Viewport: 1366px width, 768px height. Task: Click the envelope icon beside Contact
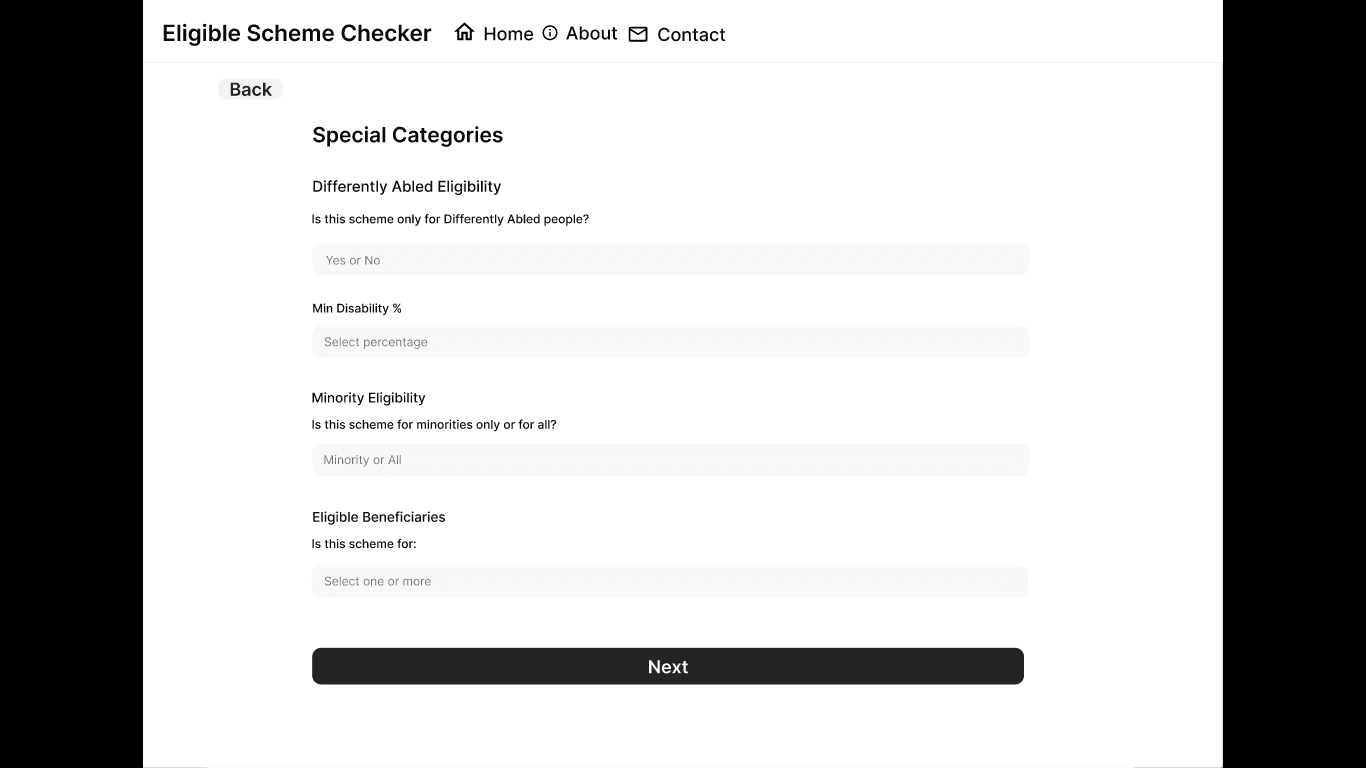pos(638,34)
